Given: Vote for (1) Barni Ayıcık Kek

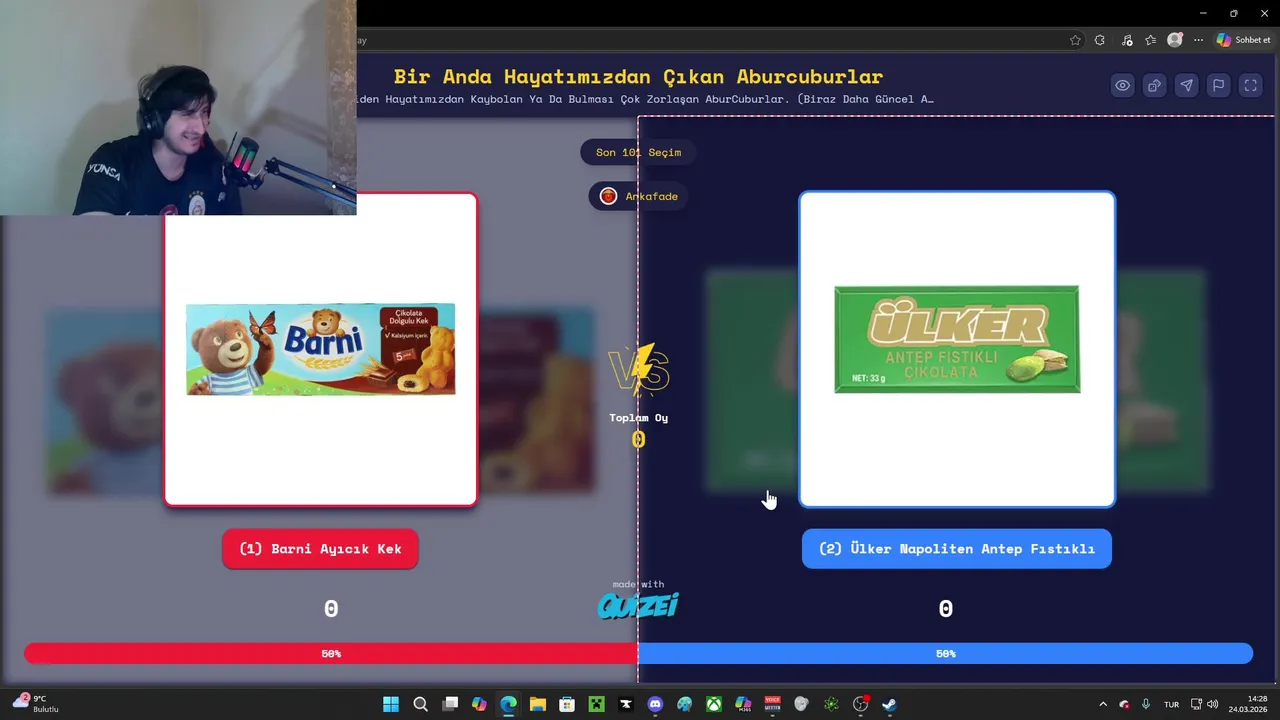Looking at the screenshot, I should point(320,549).
